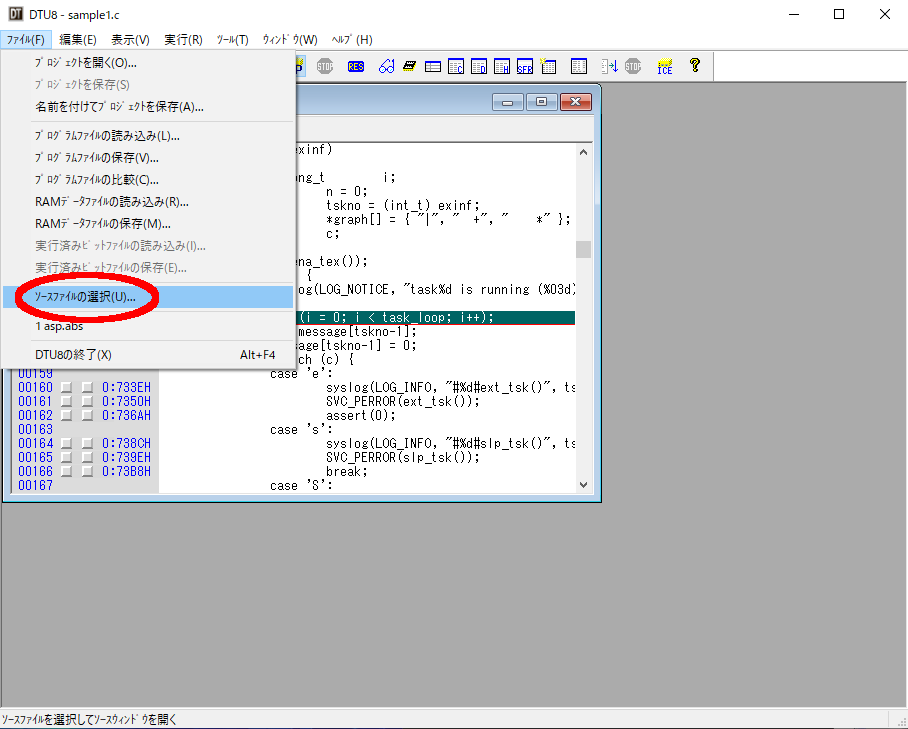Viewport: 908px width, 729px height.
Task: Click the window icon with yellow spark
Action: [x=548, y=65]
